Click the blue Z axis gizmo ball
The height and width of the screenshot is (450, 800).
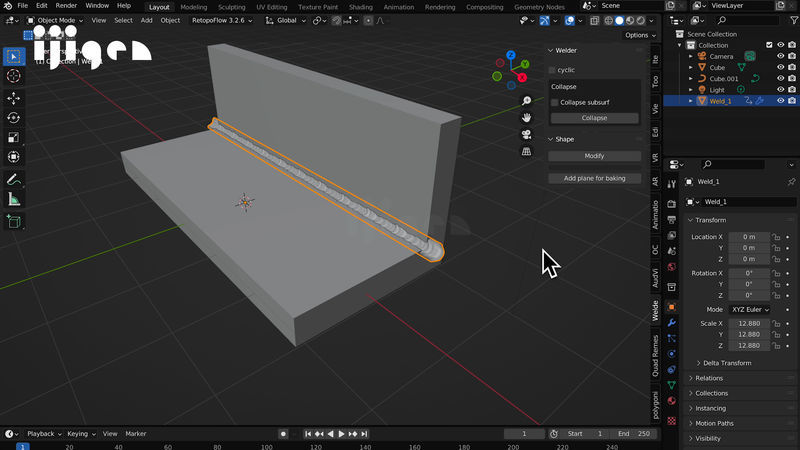511,55
